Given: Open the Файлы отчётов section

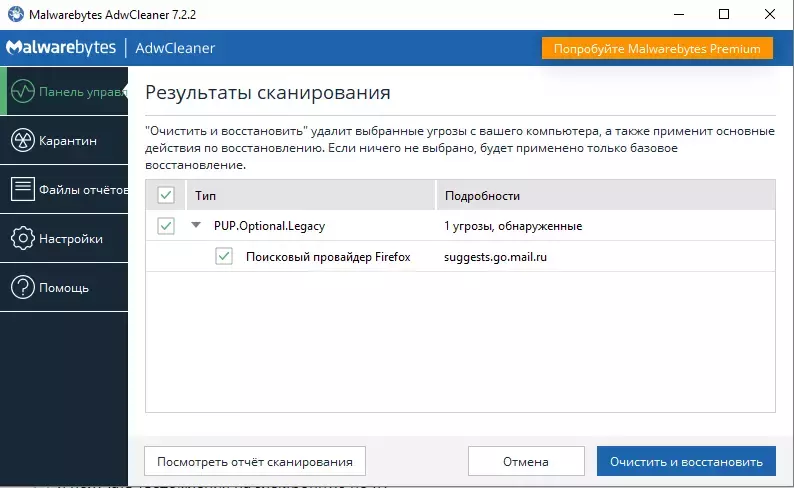Looking at the screenshot, I should click(x=64, y=189).
